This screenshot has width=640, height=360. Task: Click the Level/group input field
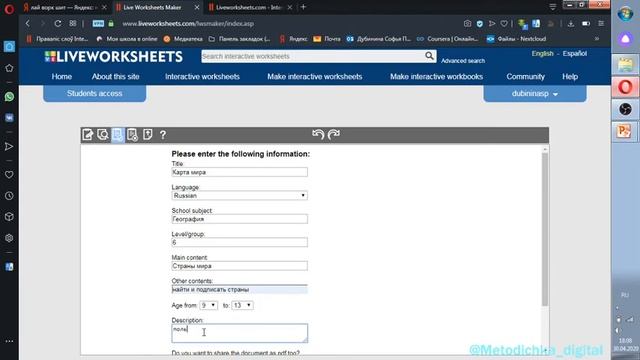point(240,242)
